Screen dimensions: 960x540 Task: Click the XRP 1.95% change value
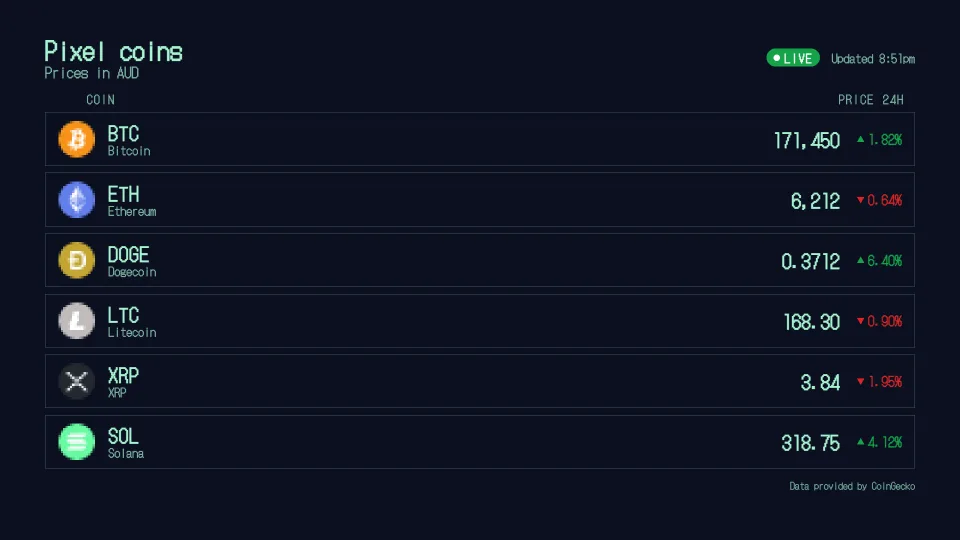coord(885,382)
